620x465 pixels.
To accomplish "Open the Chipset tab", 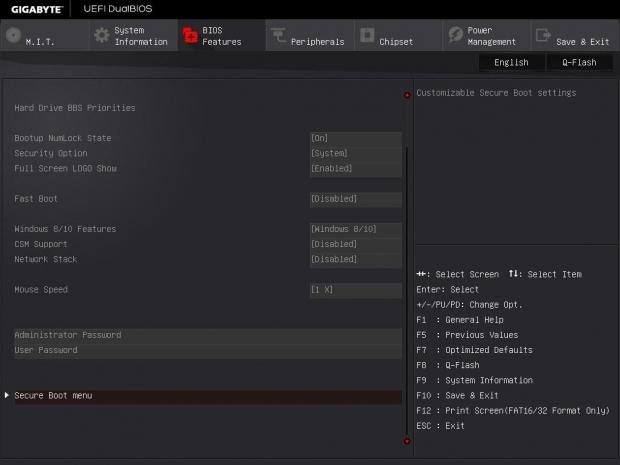I will (x=399, y=36).
